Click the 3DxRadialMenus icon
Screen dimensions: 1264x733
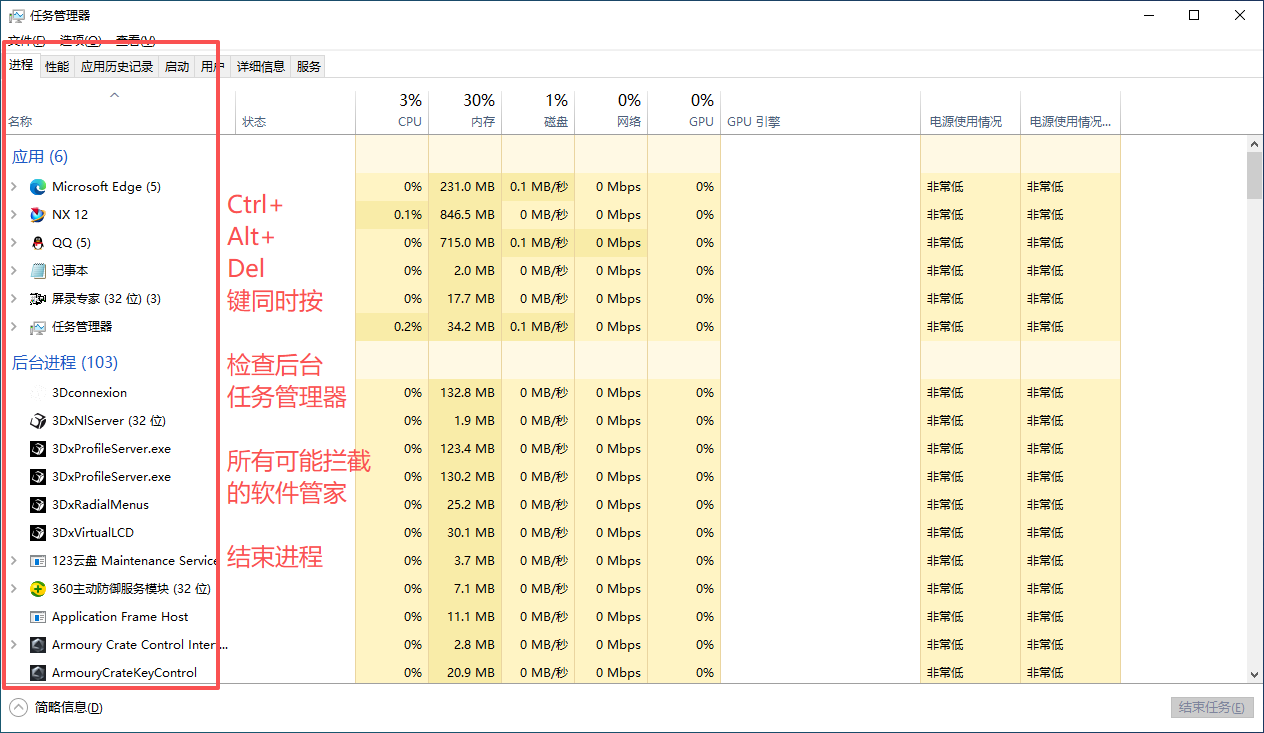click(x=38, y=505)
